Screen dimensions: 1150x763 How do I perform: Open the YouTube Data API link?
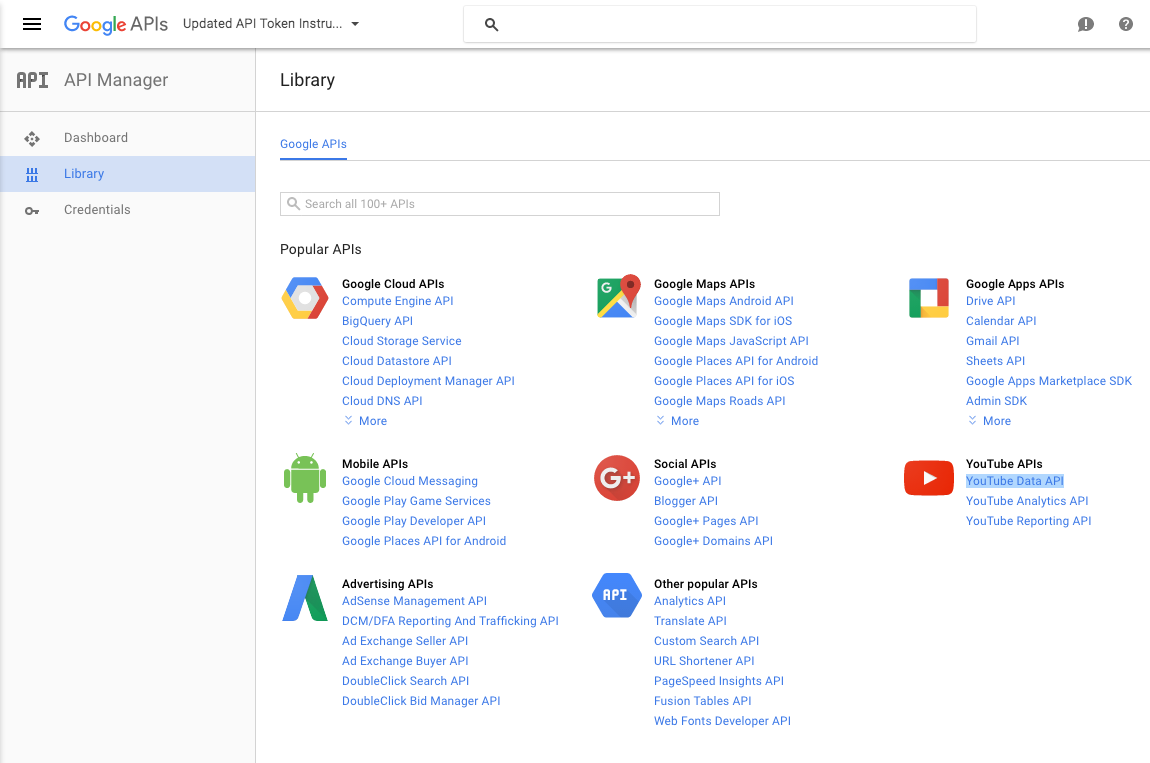click(1014, 481)
